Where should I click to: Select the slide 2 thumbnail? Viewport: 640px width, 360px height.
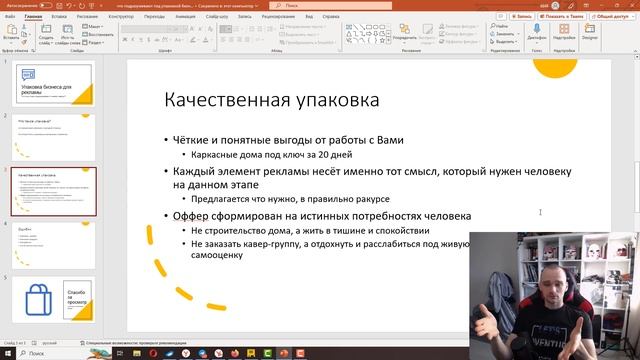coord(53,138)
